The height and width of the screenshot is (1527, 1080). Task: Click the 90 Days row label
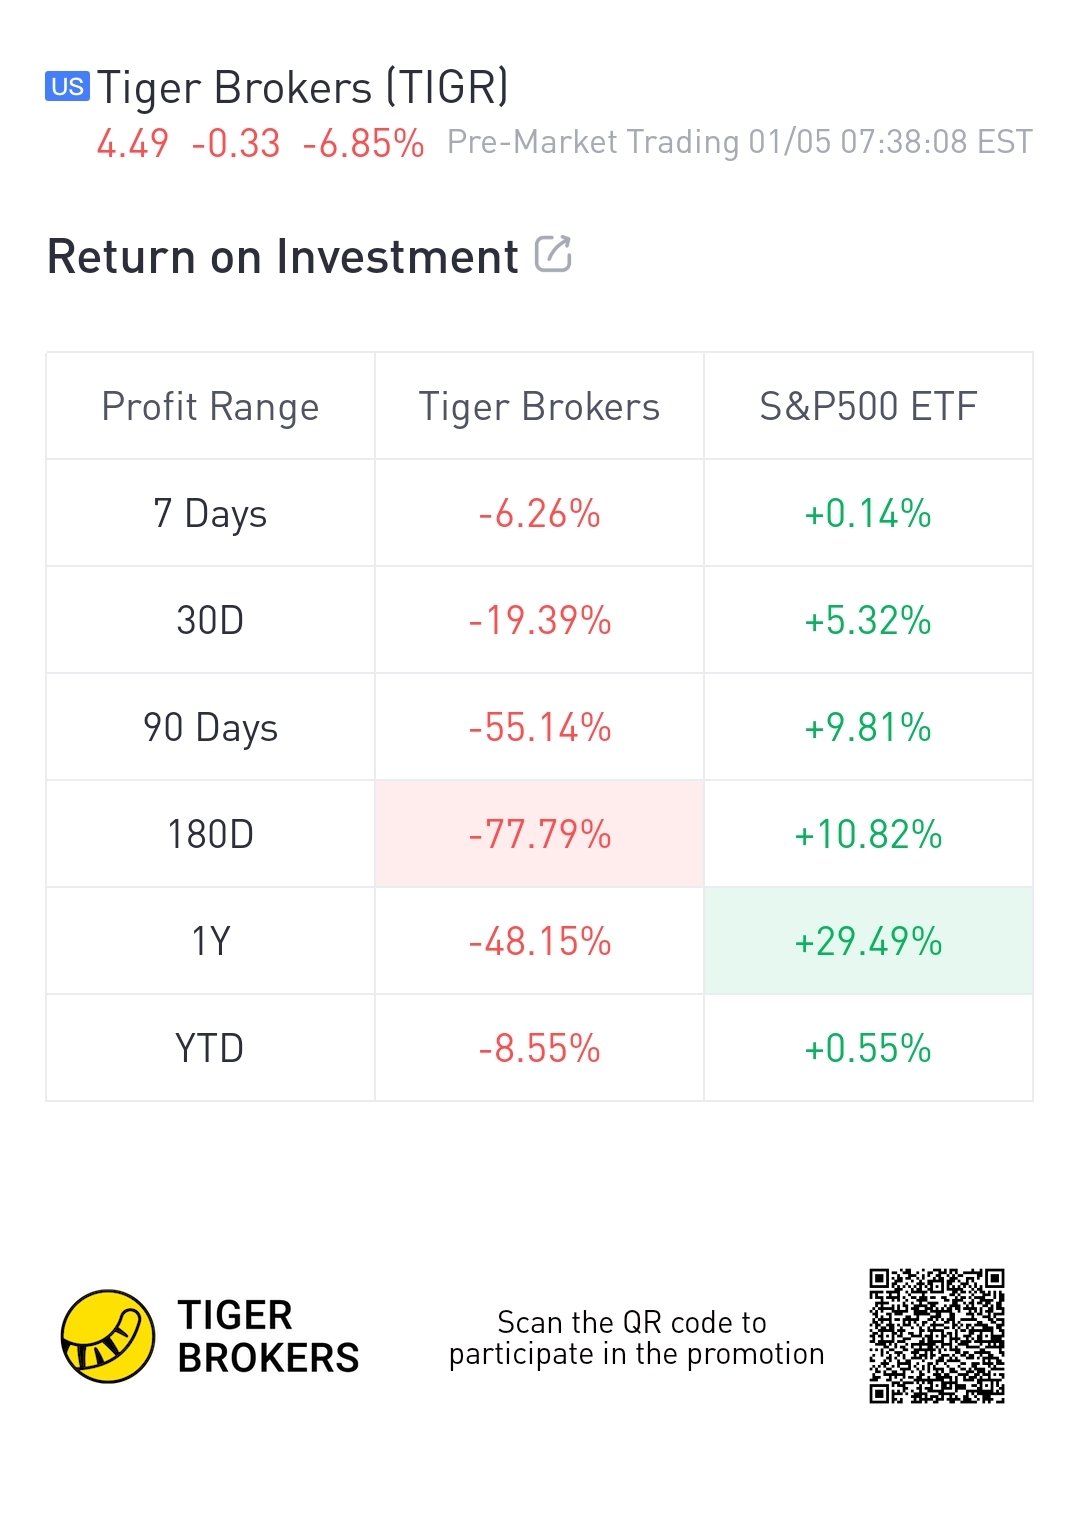(210, 728)
